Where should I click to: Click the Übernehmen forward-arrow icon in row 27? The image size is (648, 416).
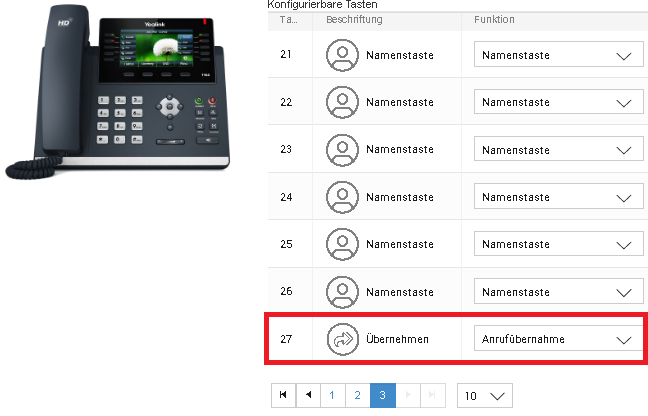pyautogui.click(x=342, y=339)
